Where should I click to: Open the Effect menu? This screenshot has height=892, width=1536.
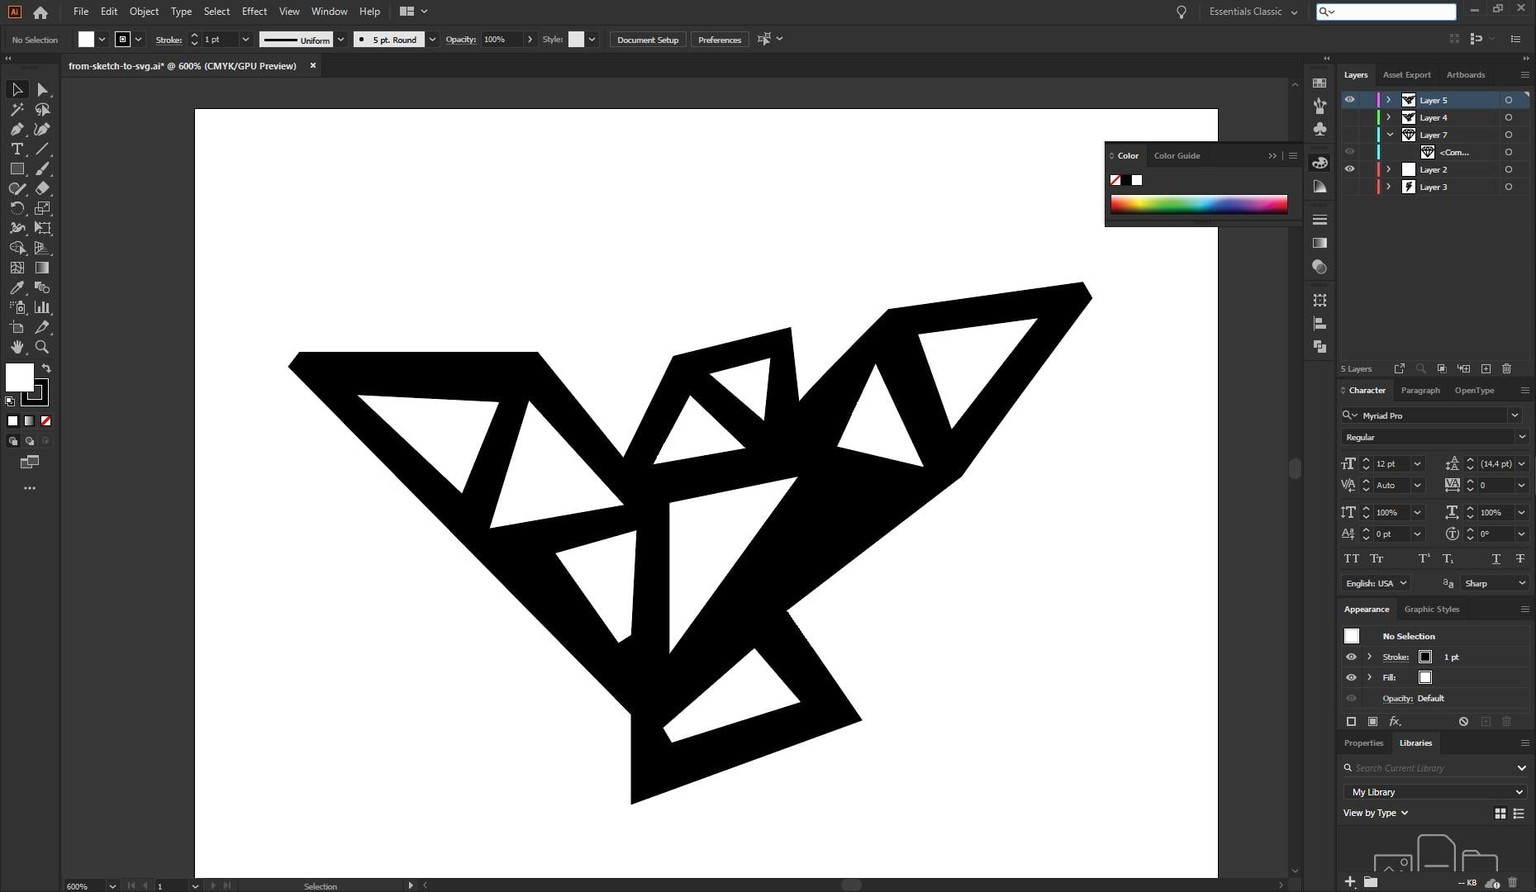[x=254, y=12]
